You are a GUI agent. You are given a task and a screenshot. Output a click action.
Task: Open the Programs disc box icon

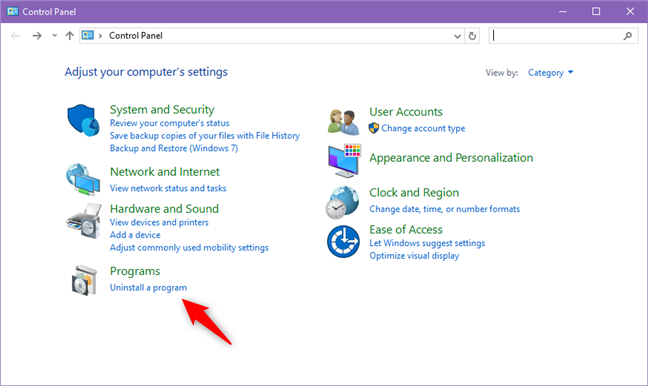(x=84, y=280)
